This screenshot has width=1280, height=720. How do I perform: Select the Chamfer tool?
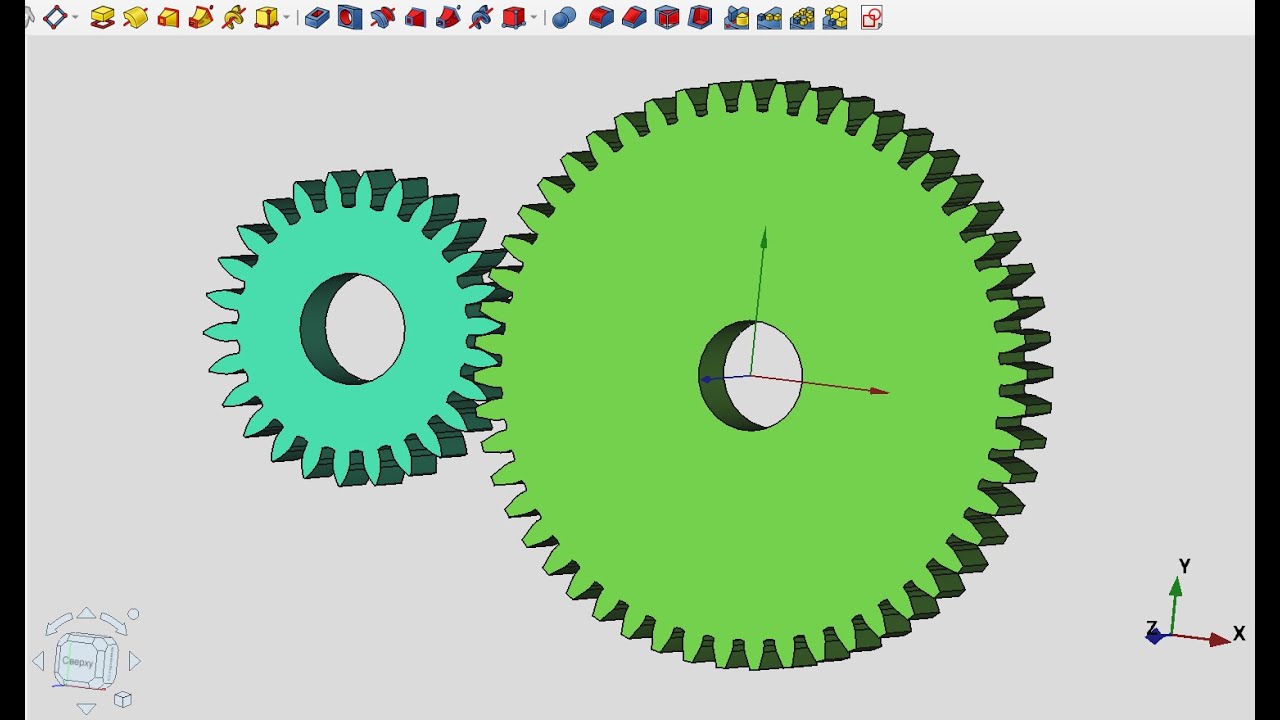(634, 17)
